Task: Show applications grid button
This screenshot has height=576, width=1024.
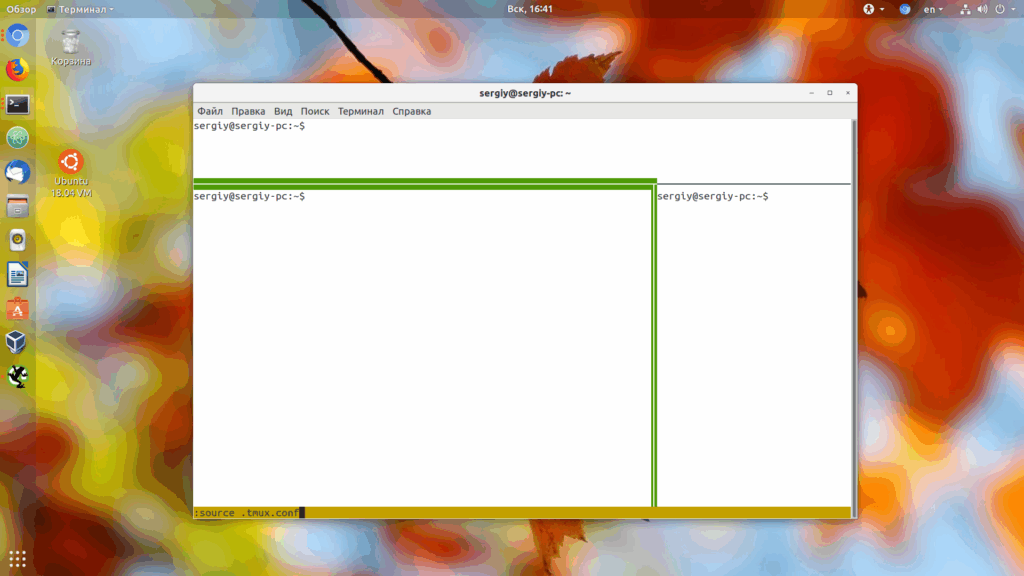Action: tap(18, 558)
